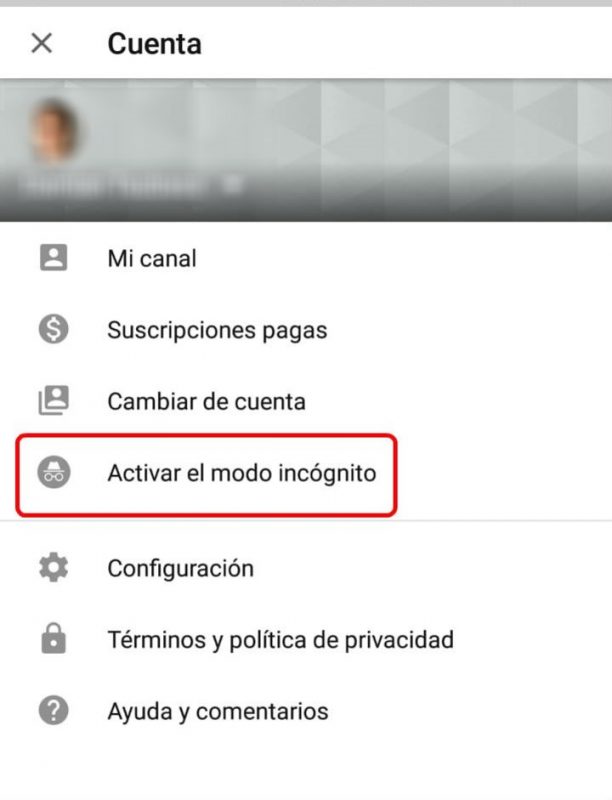
Task: Tap the switch account stacked-profile icon
Action: (54, 401)
